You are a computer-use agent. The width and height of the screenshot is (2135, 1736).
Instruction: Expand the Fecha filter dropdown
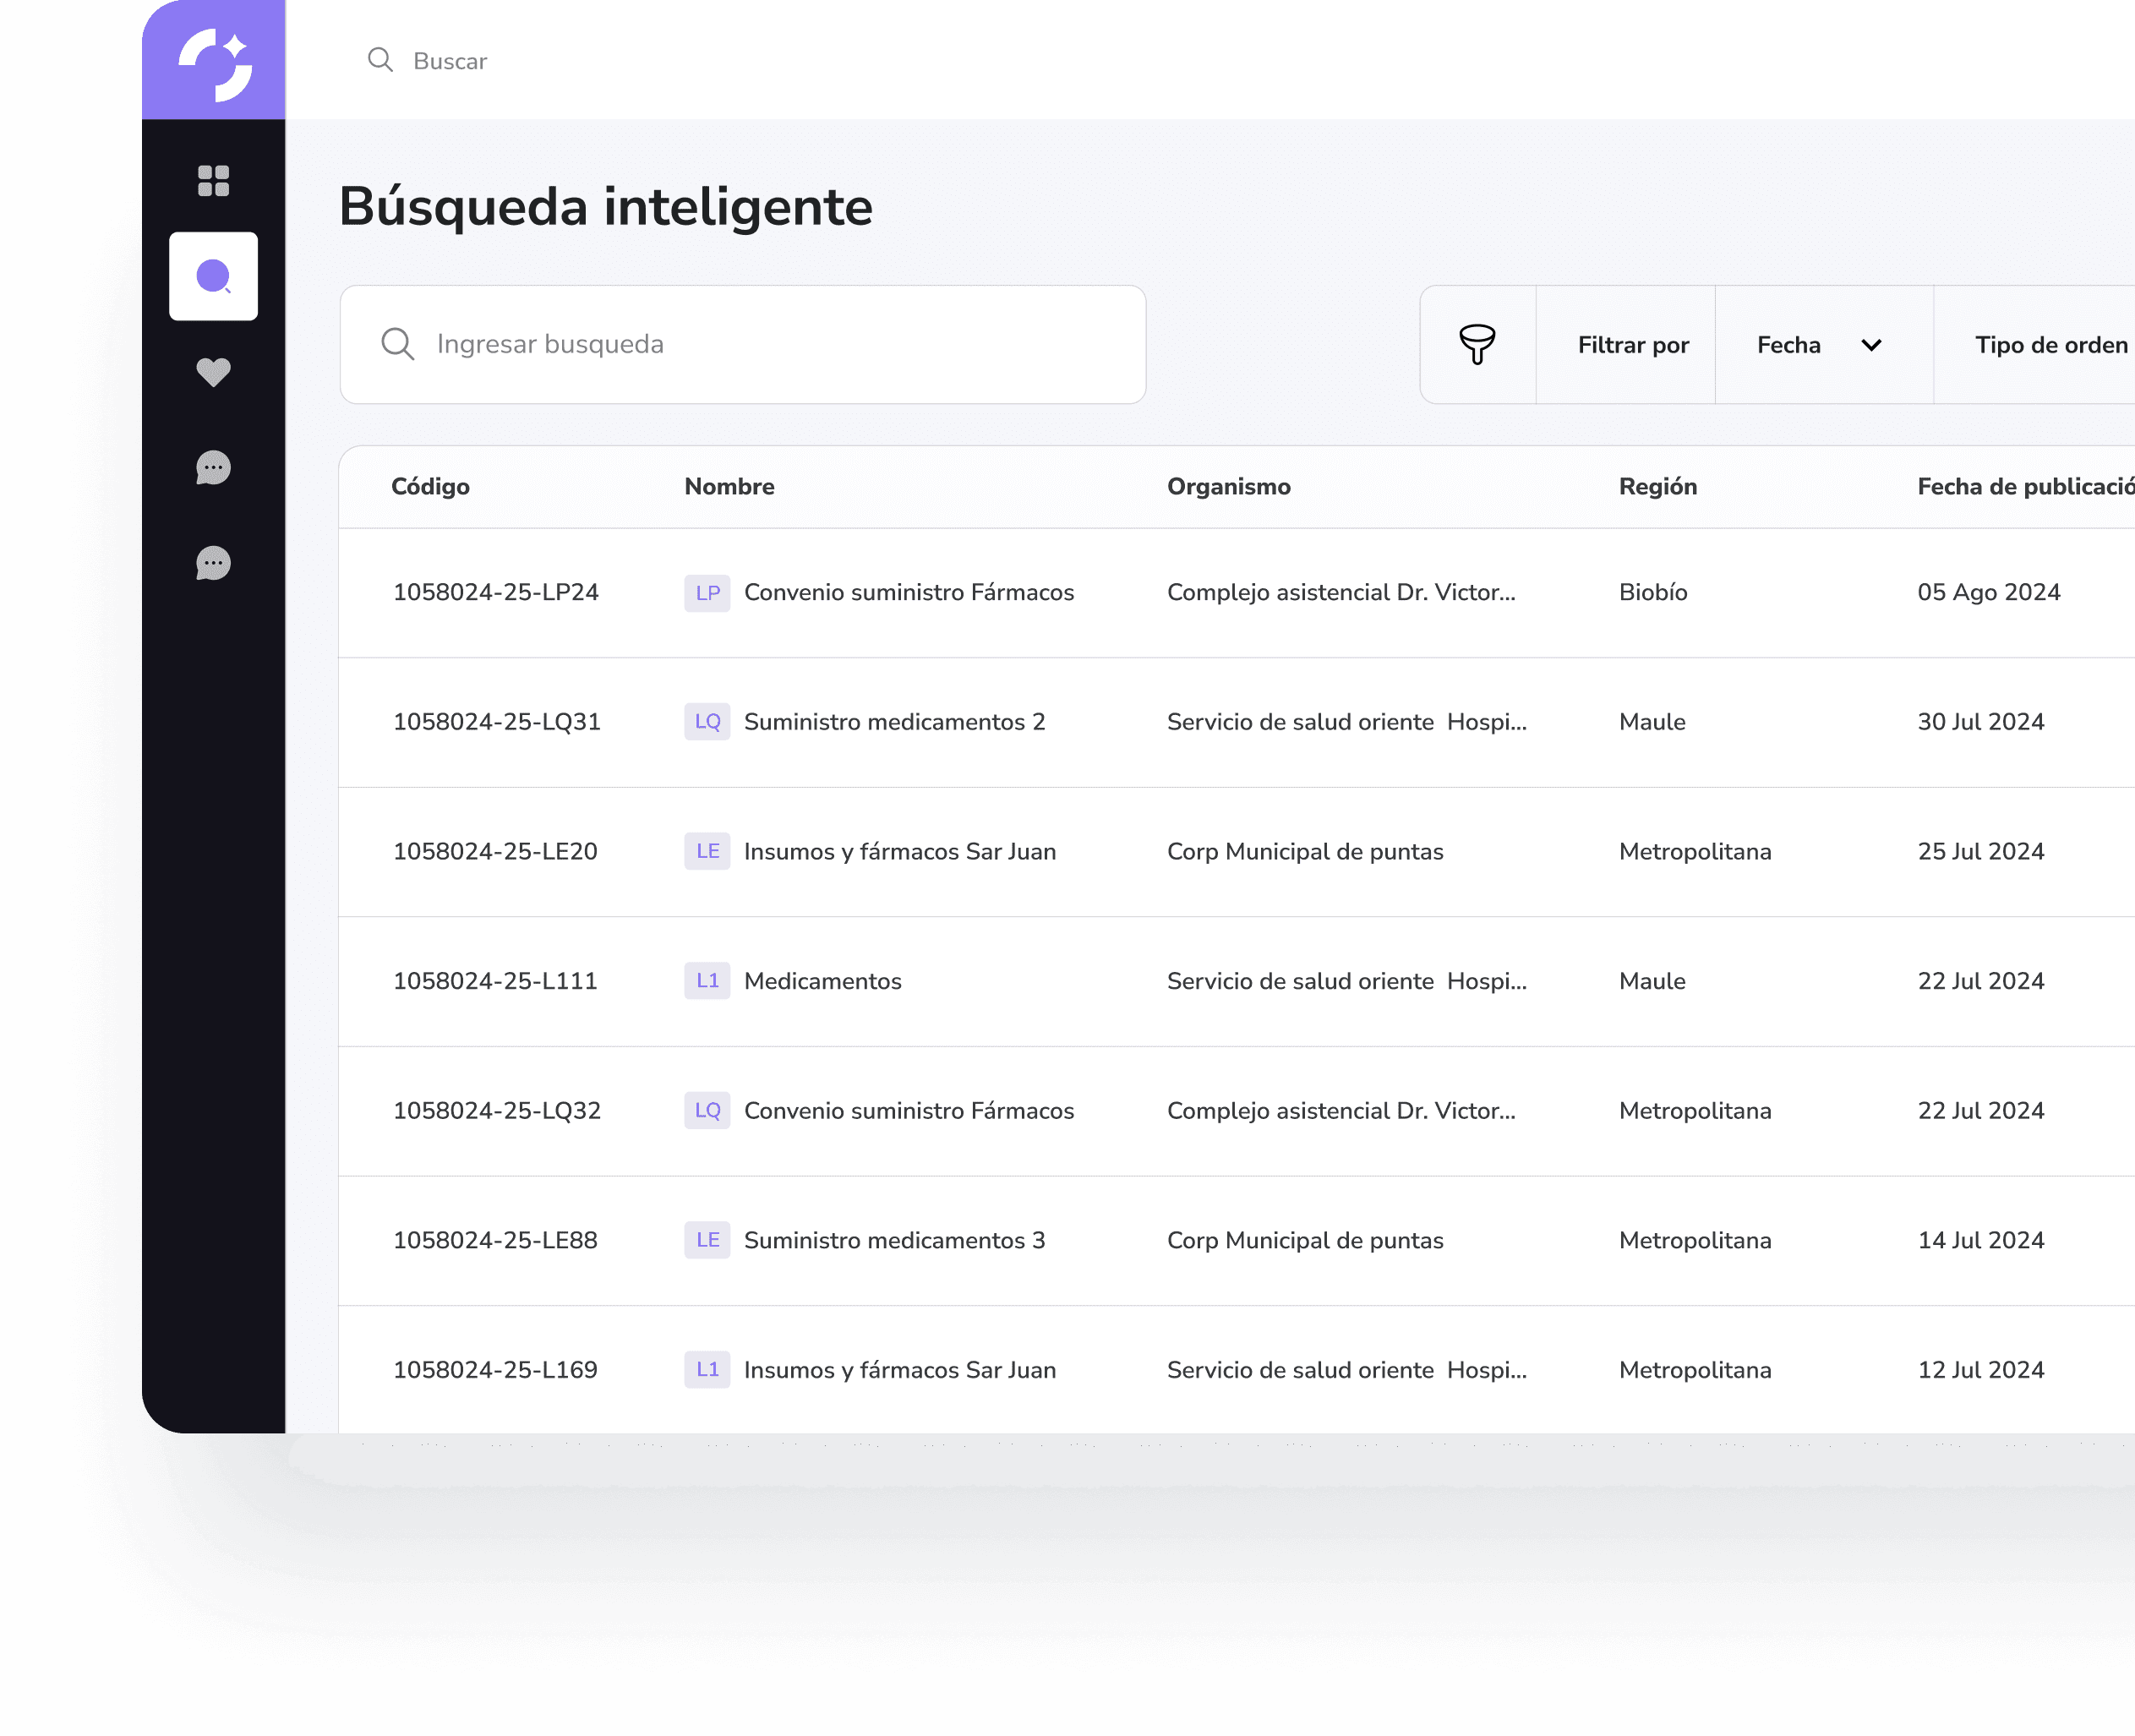click(x=1824, y=345)
